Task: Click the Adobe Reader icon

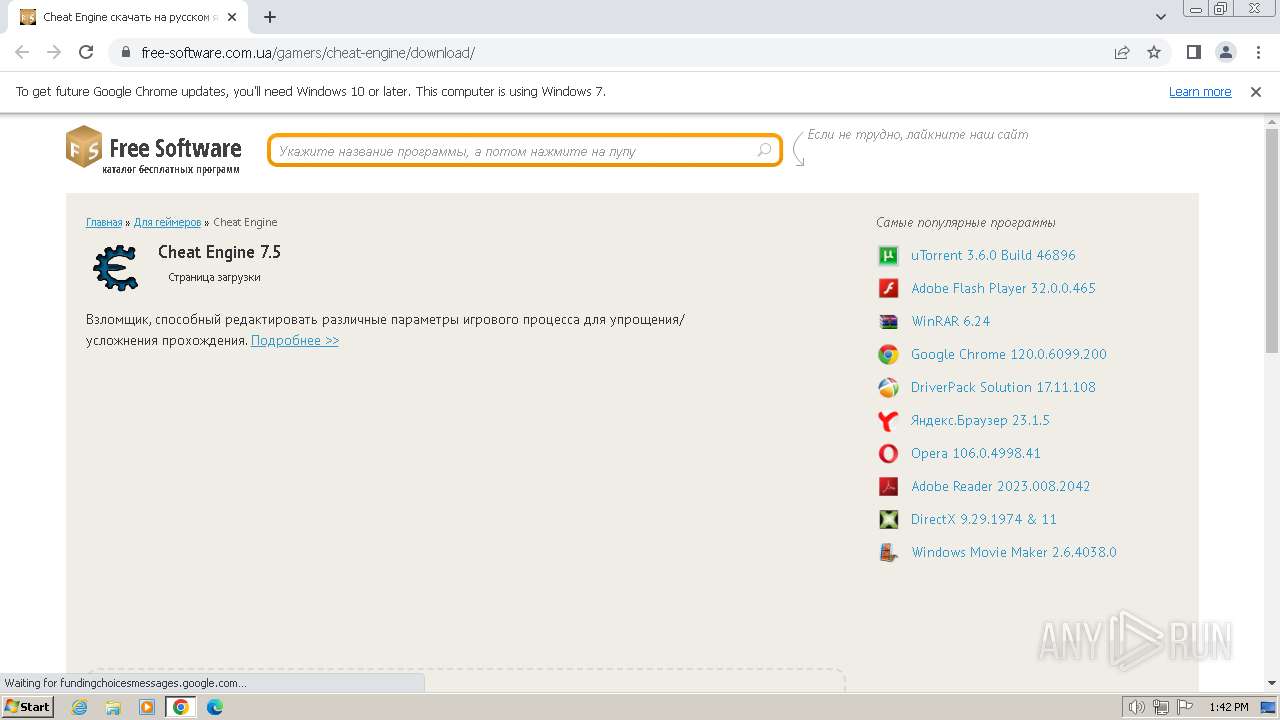Action: (x=888, y=486)
